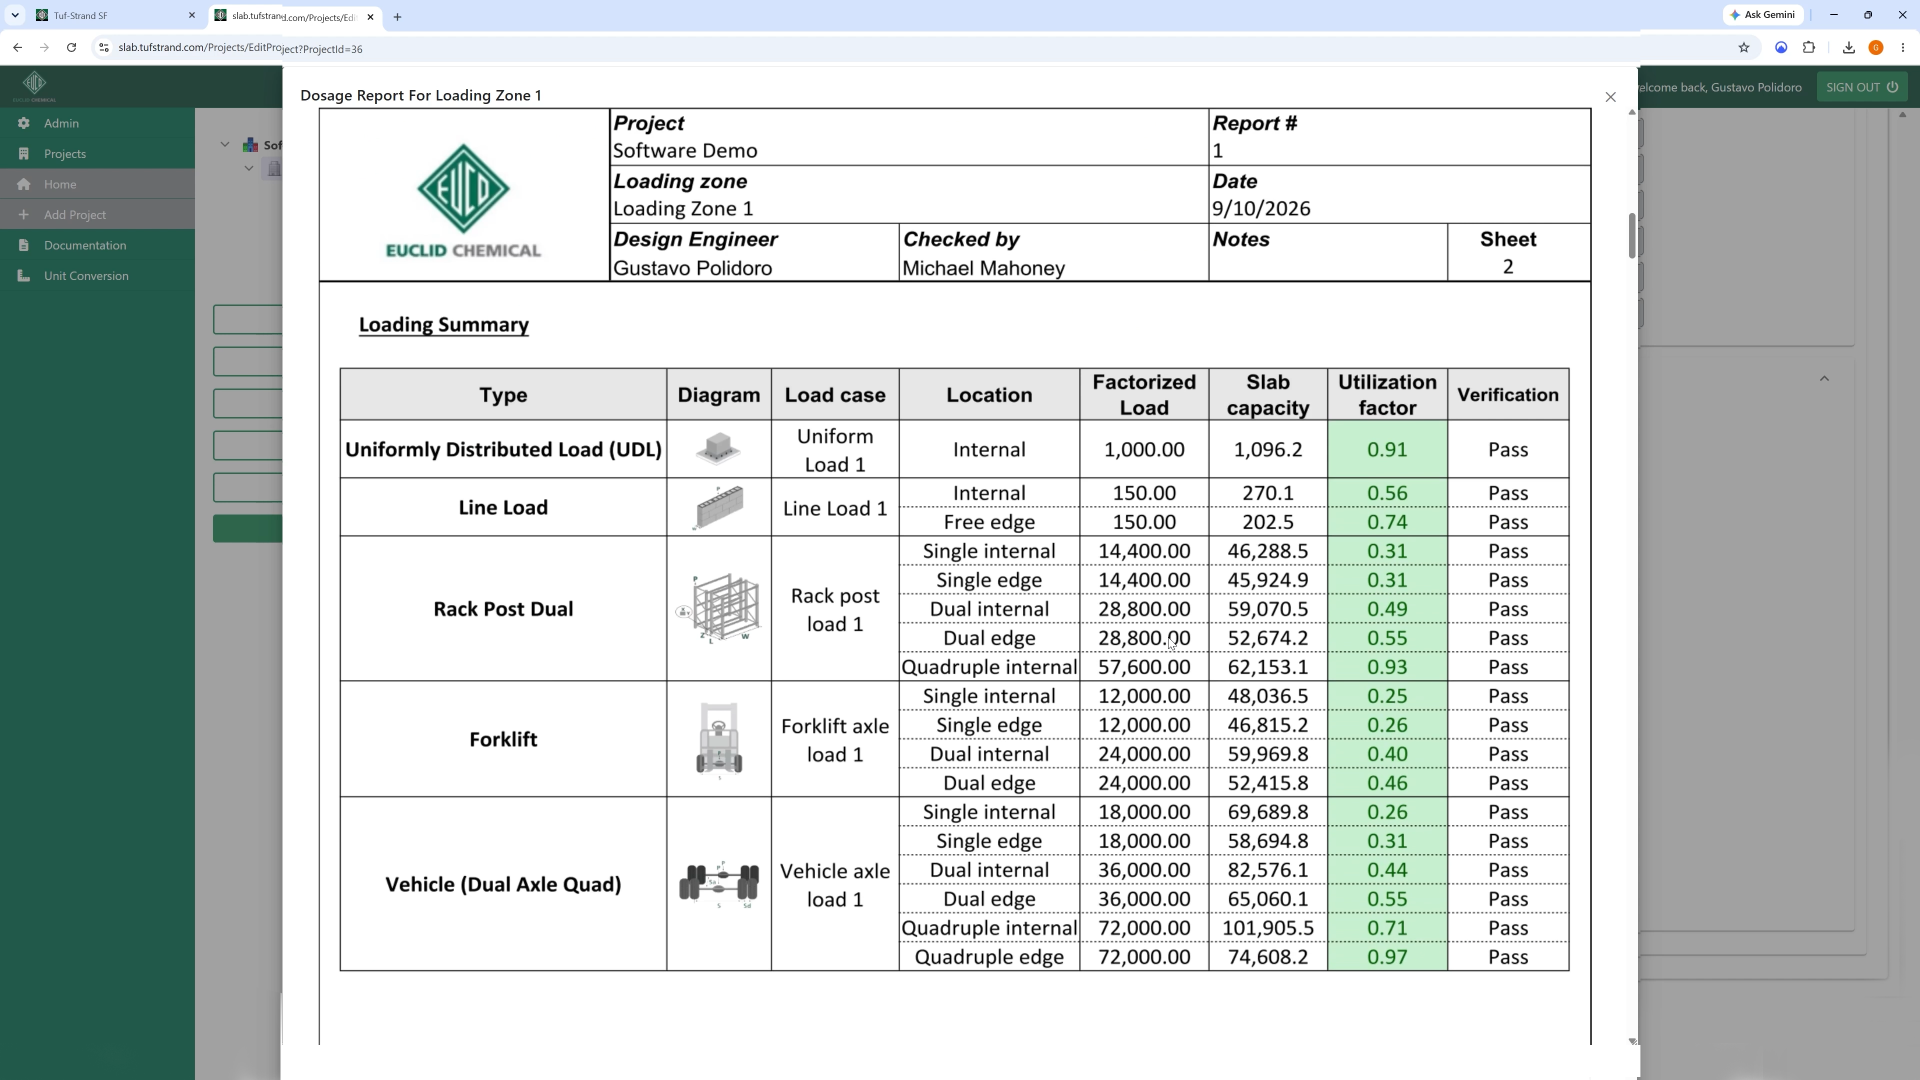Click the Quadruple edge location cell
Image resolution: width=1920 pixels, height=1080 pixels.
tap(989, 957)
